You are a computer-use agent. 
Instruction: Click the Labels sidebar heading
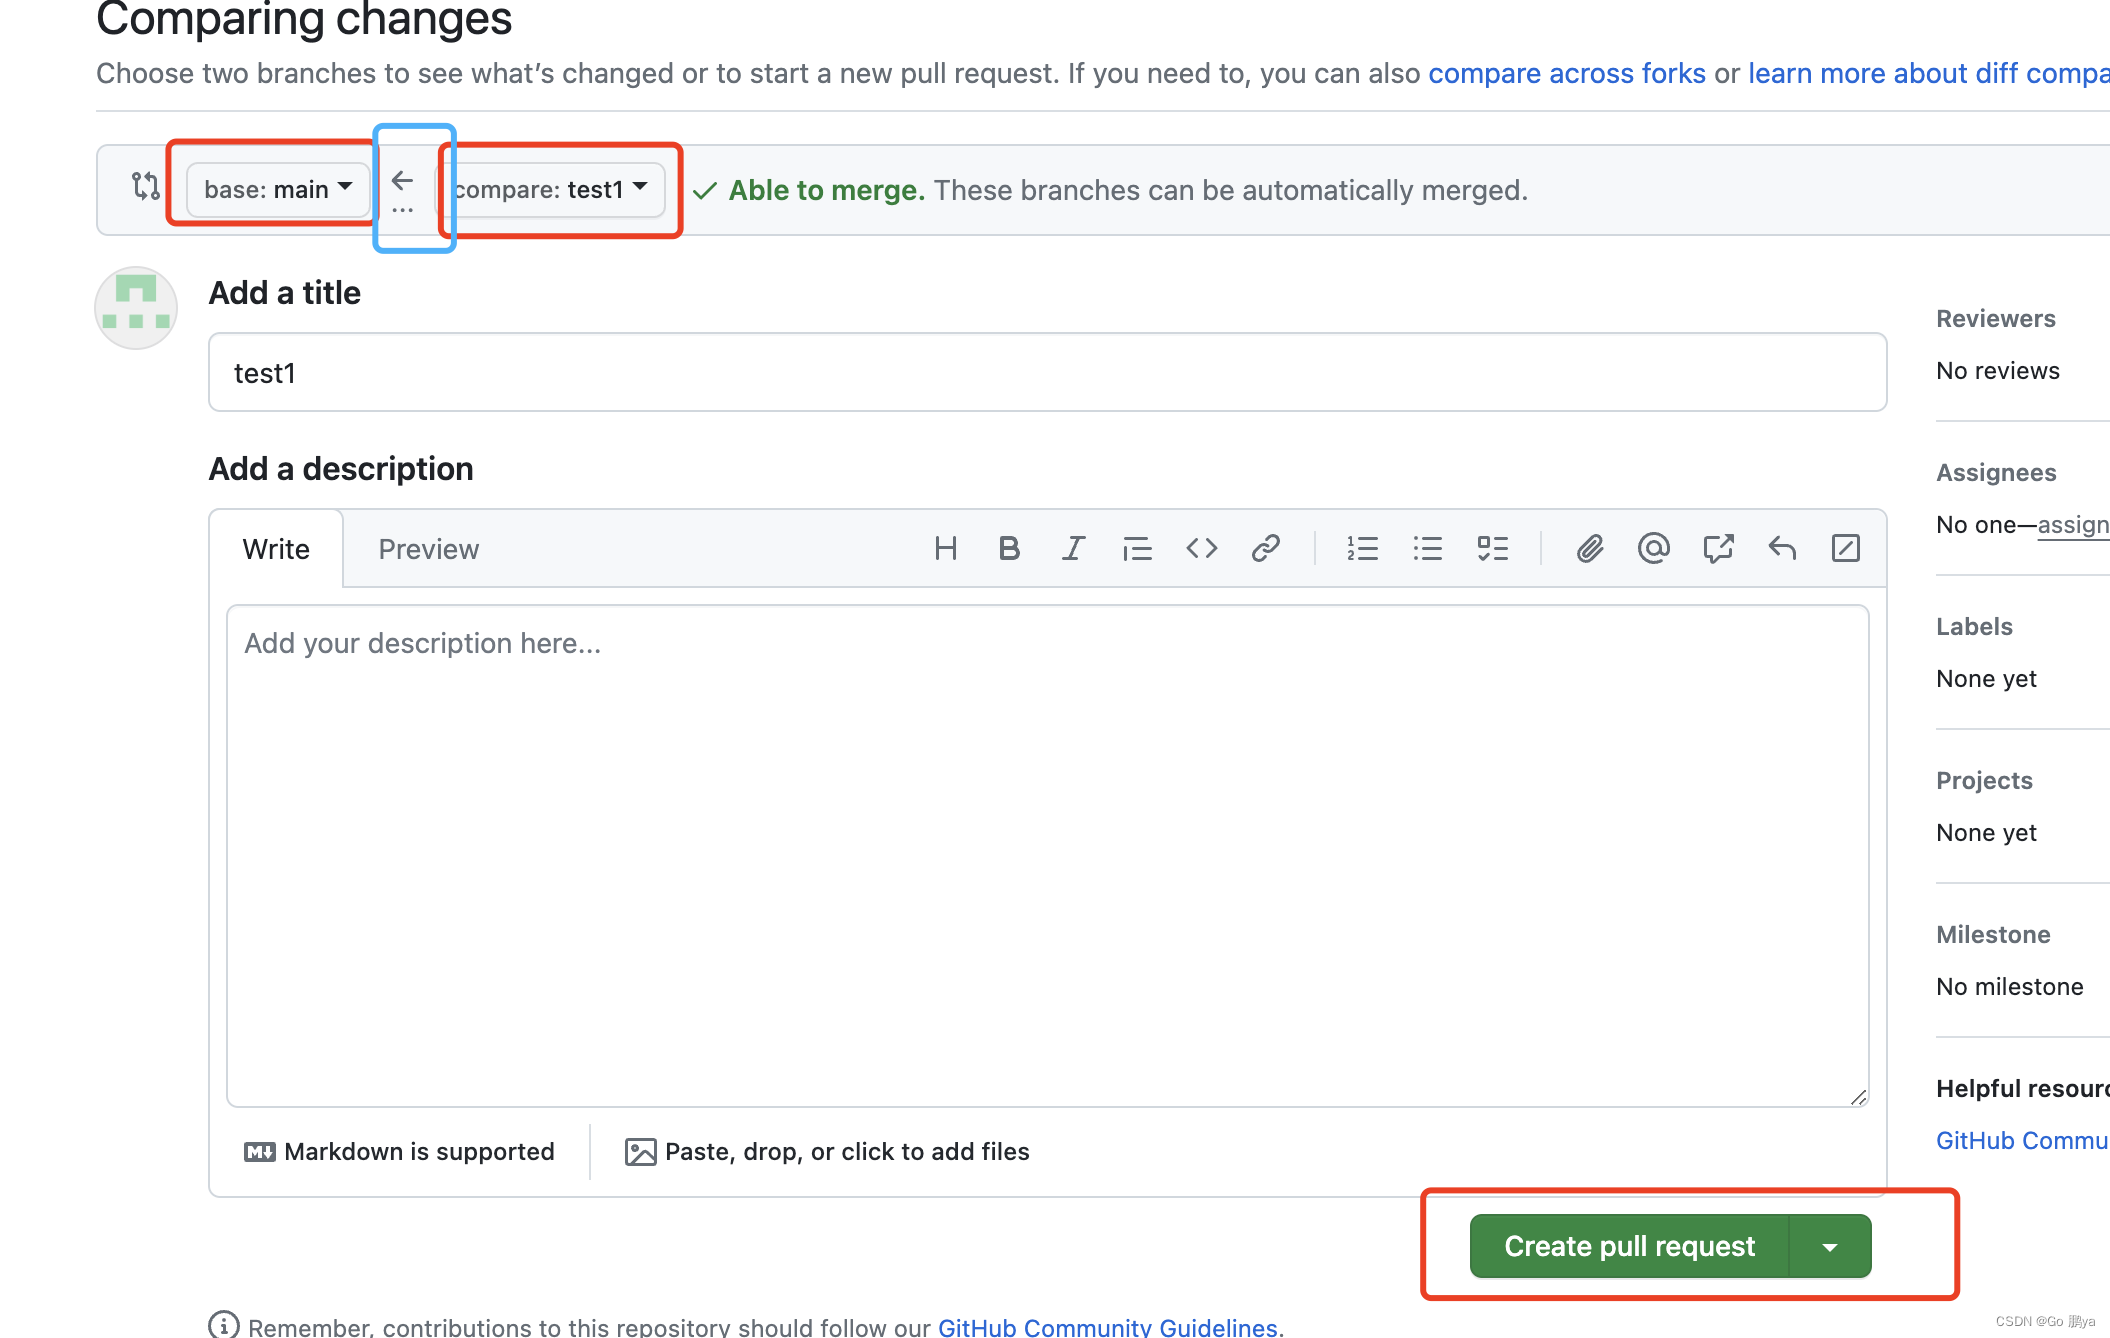click(x=1974, y=626)
